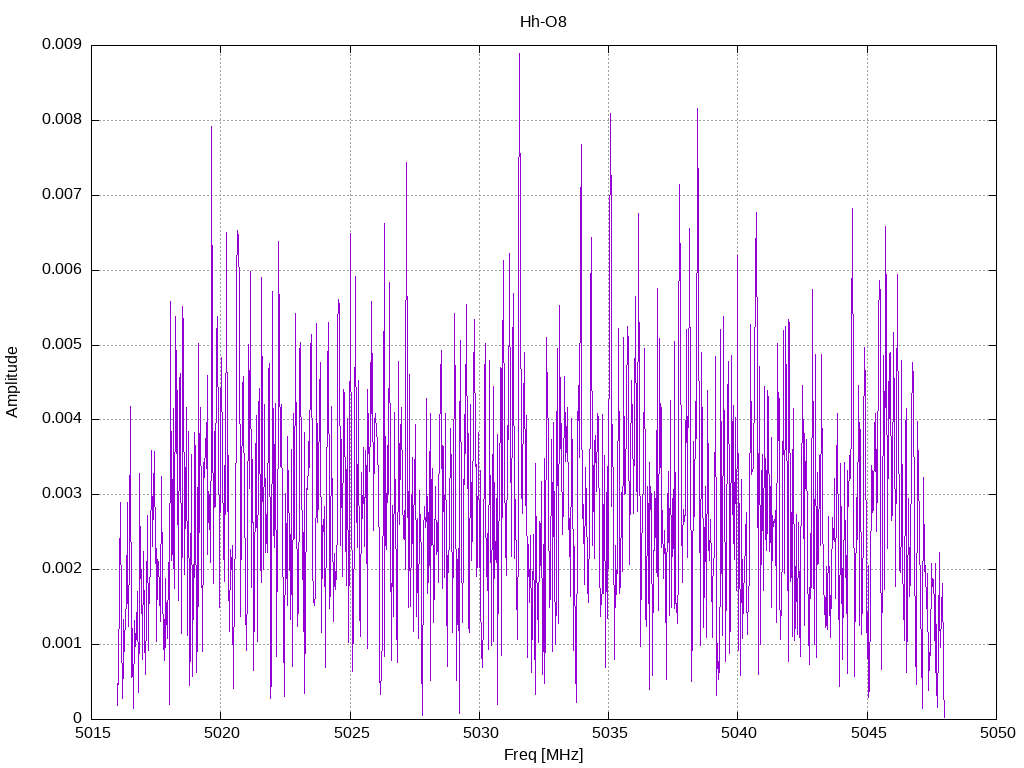This screenshot has height=768, width=1024.
Task: Click the x-axis tick label 5015
Action: [x=91, y=733]
